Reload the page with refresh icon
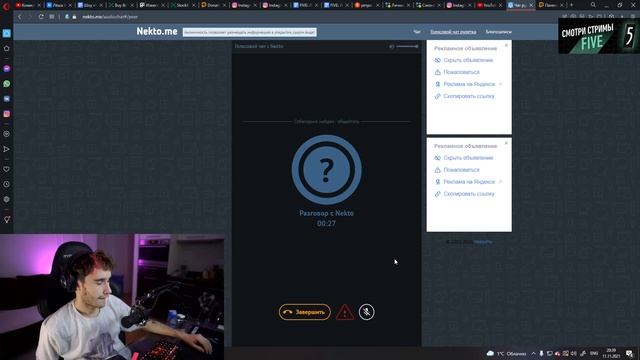Viewport: 640px width, 360px height. 41,17
